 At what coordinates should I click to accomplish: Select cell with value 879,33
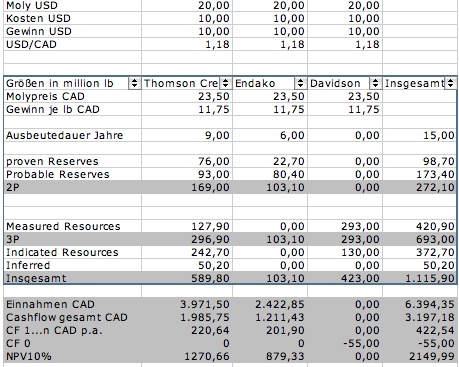tap(270, 356)
